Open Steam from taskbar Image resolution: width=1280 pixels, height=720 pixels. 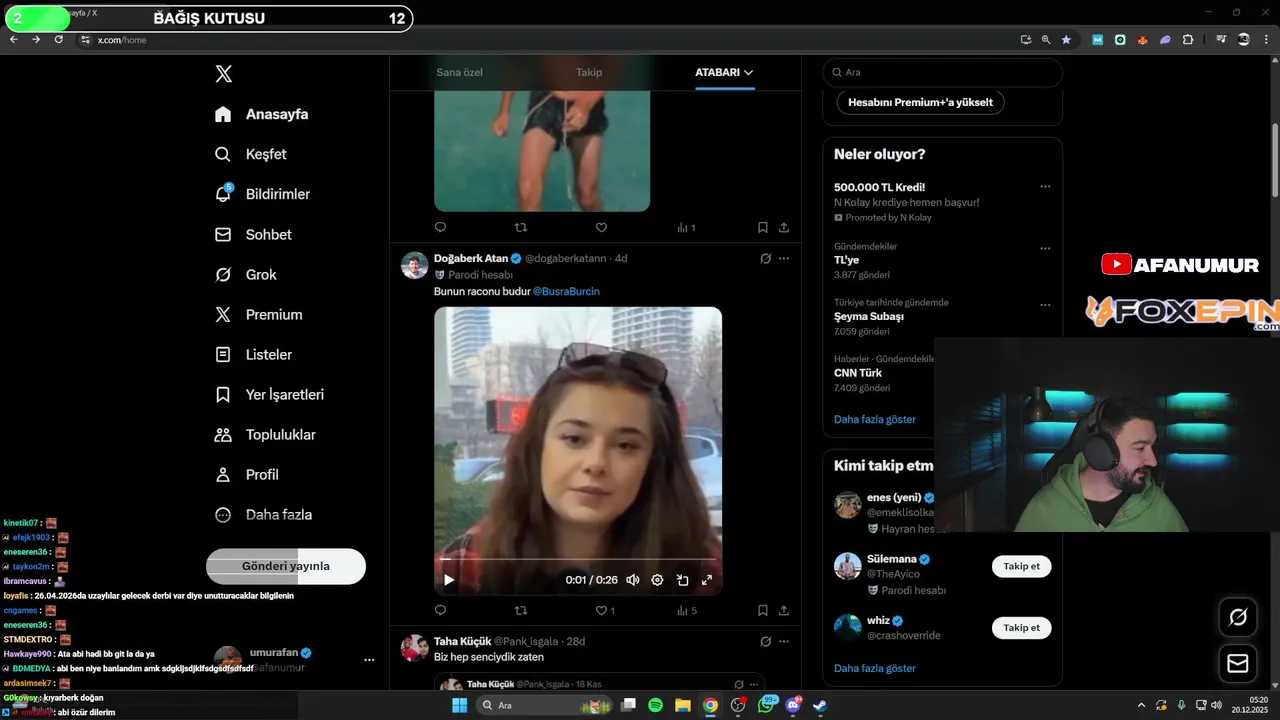pos(819,705)
